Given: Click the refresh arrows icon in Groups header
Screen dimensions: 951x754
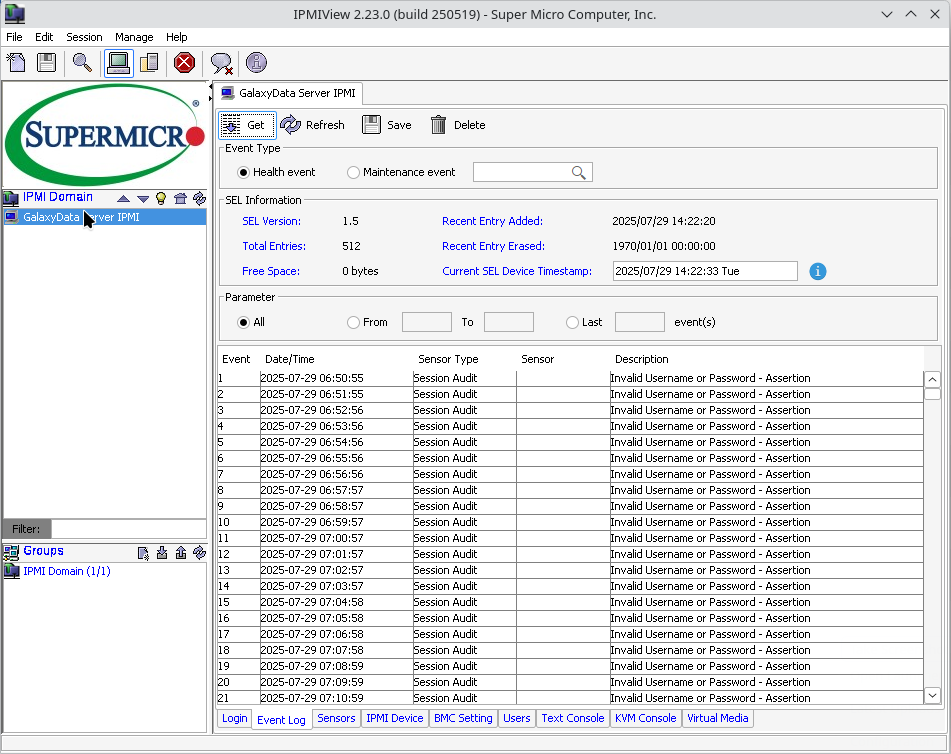Looking at the screenshot, I should (199, 553).
